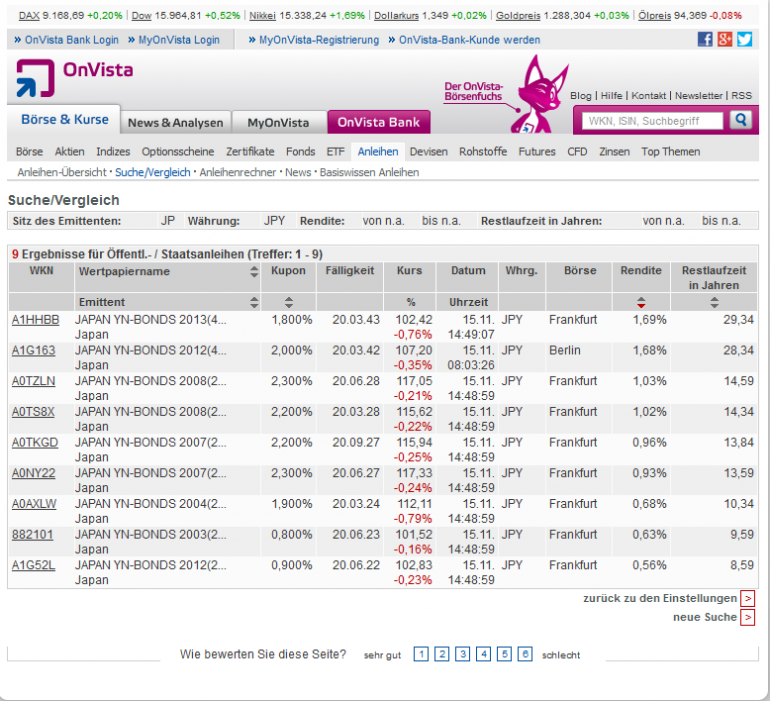Rate the page with score 4

(483, 654)
